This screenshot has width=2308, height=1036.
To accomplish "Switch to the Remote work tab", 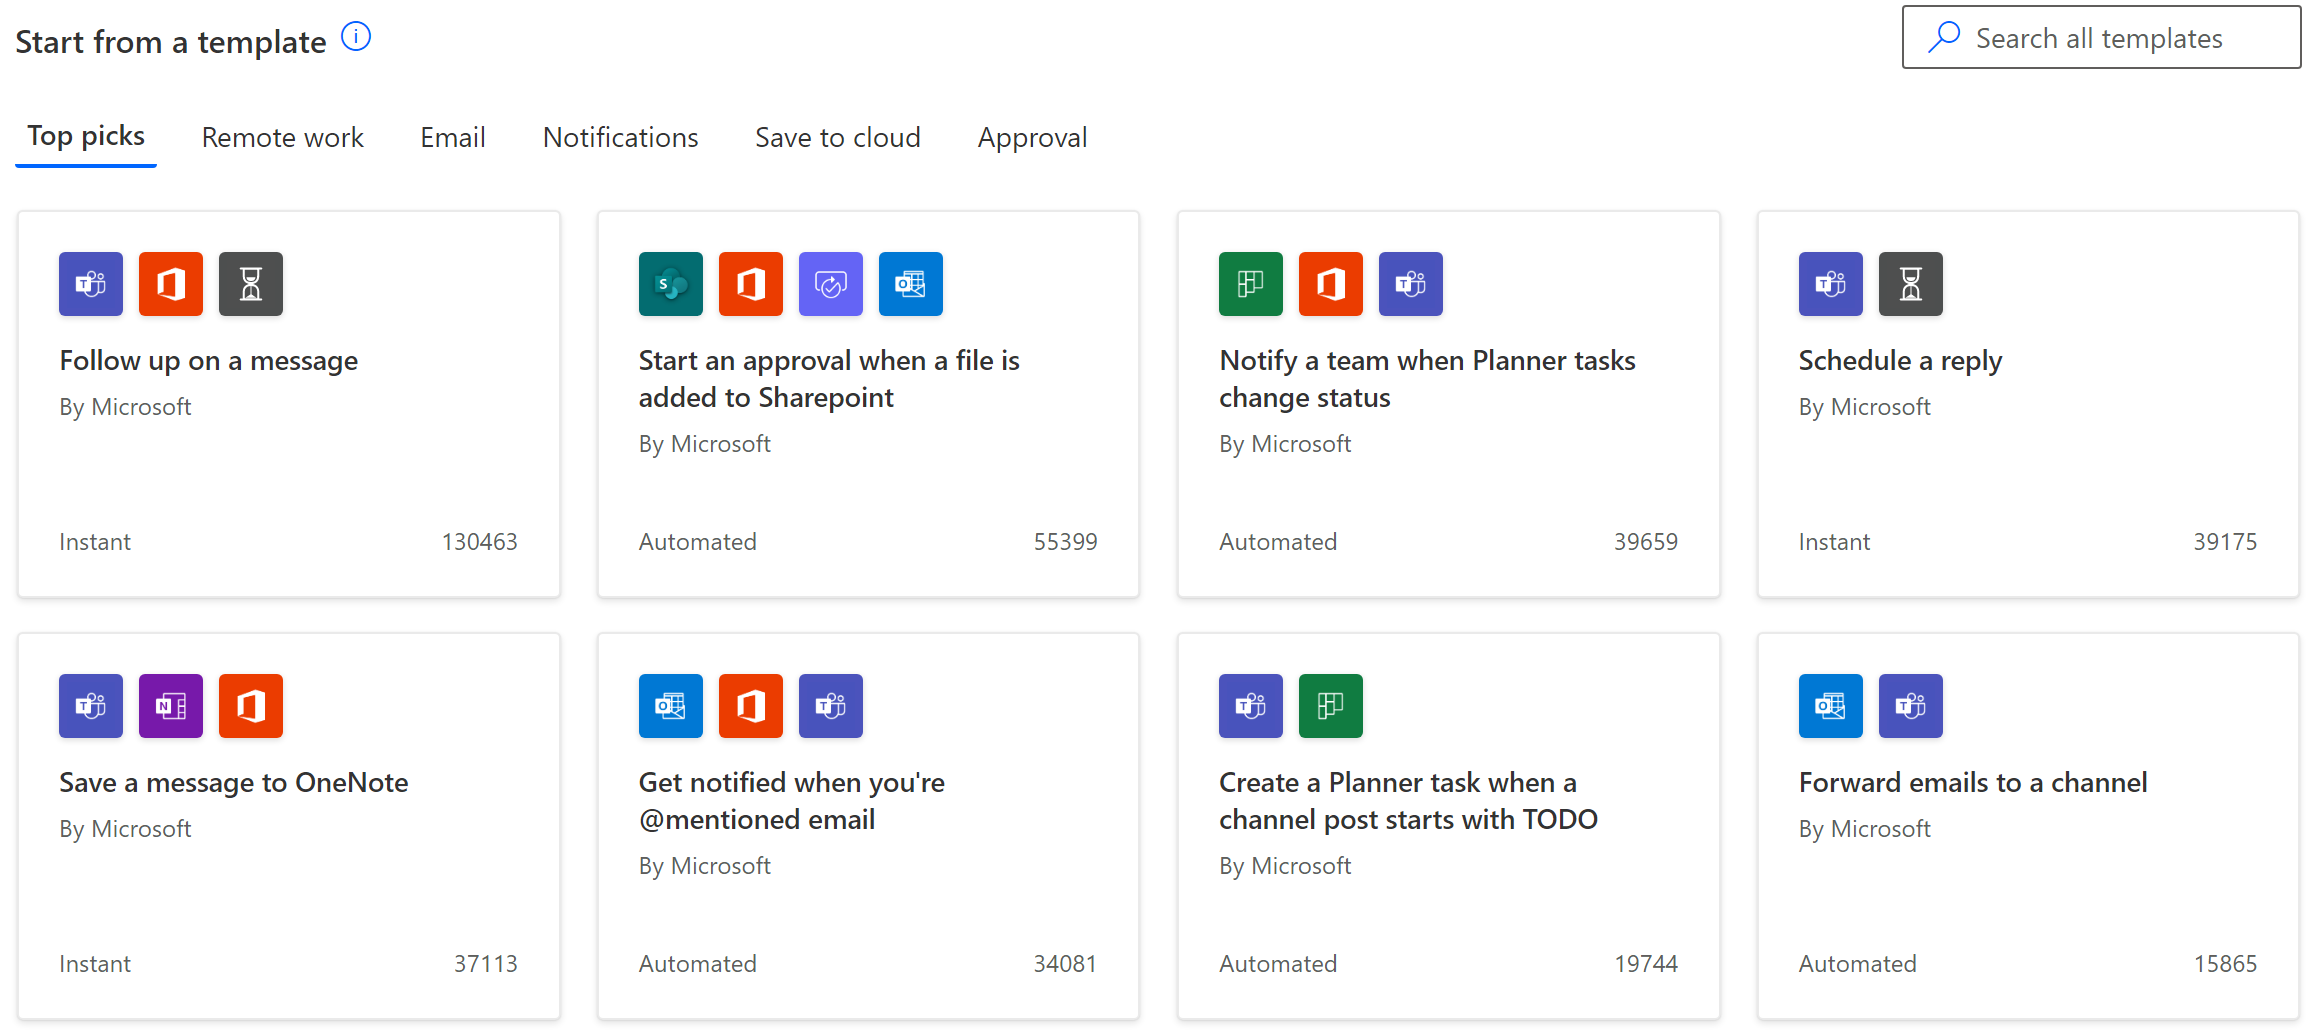I will [x=283, y=137].
